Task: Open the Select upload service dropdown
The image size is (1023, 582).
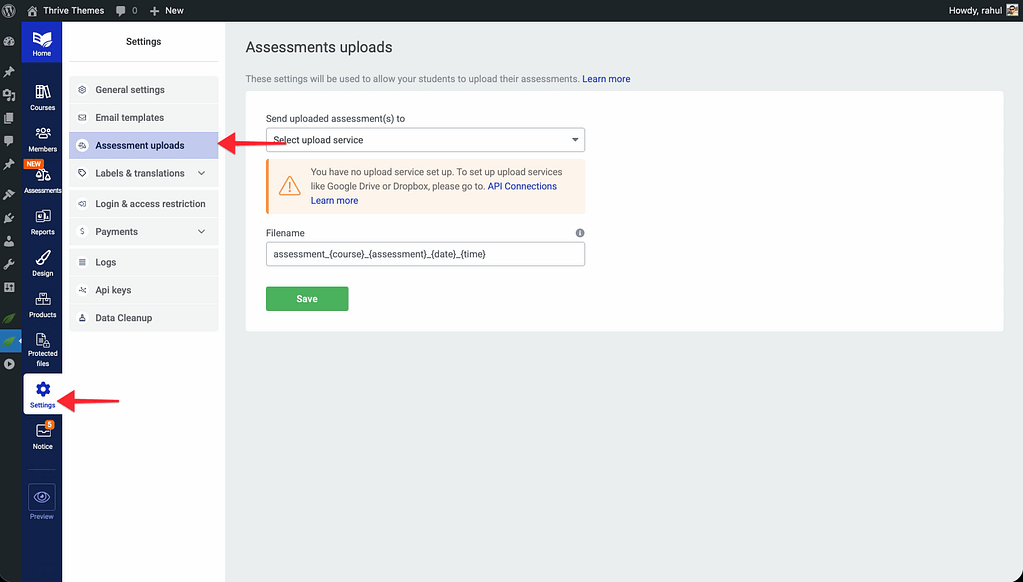Action: pyautogui.click(x=425, y=140)
